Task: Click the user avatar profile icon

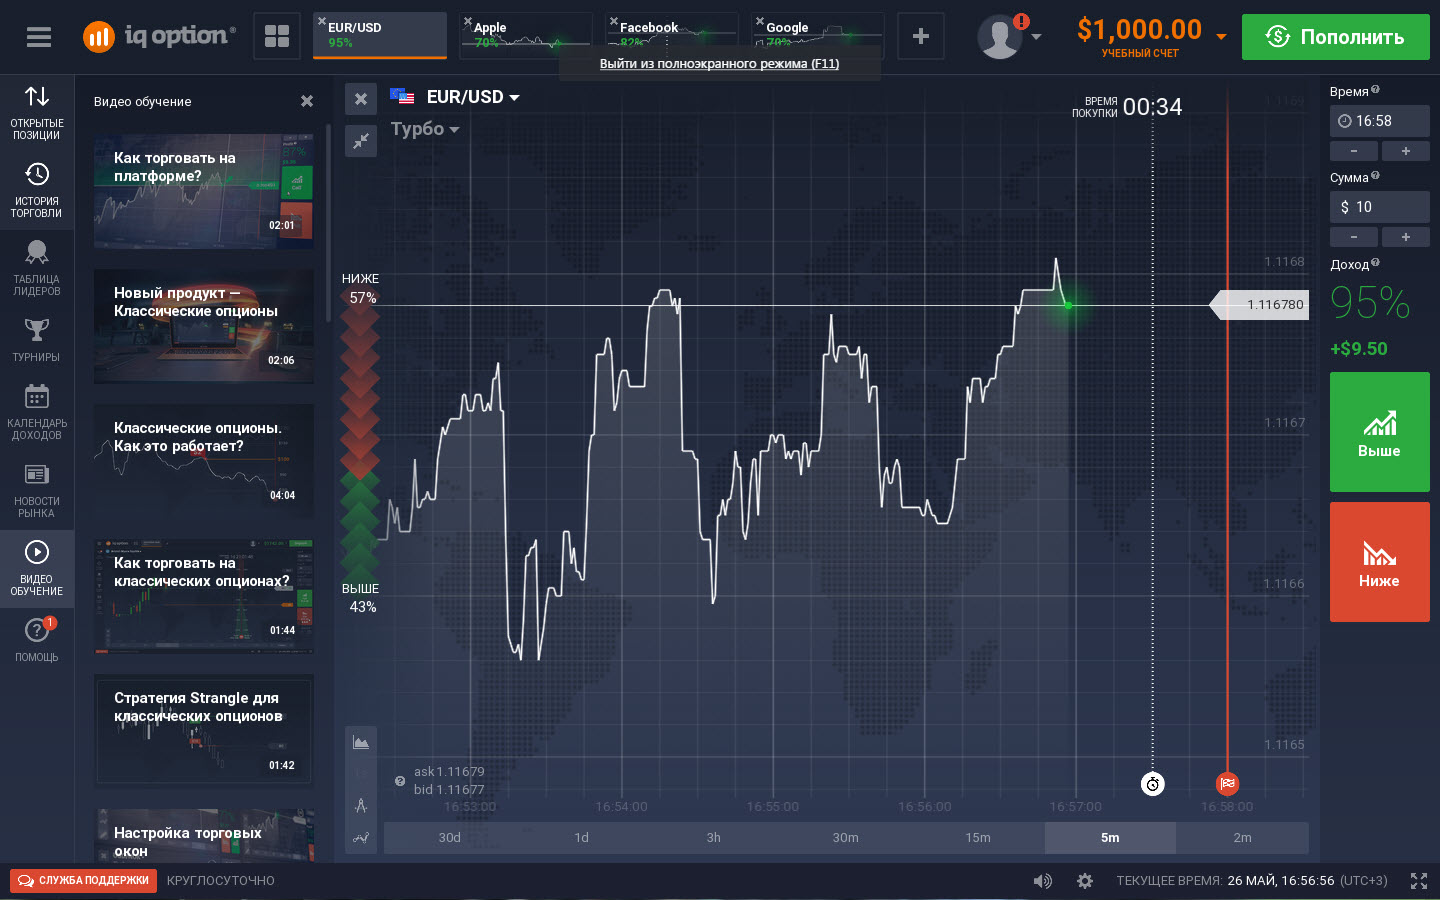Action: tap(1000, 37)
